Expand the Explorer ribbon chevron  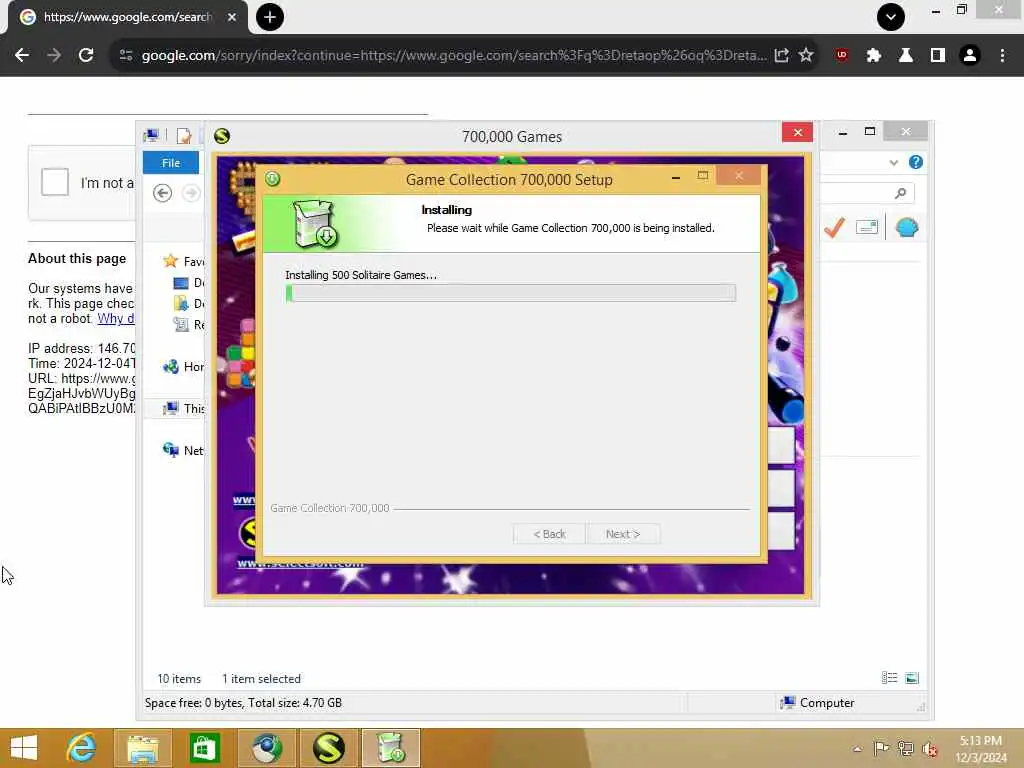pos(893,163)
